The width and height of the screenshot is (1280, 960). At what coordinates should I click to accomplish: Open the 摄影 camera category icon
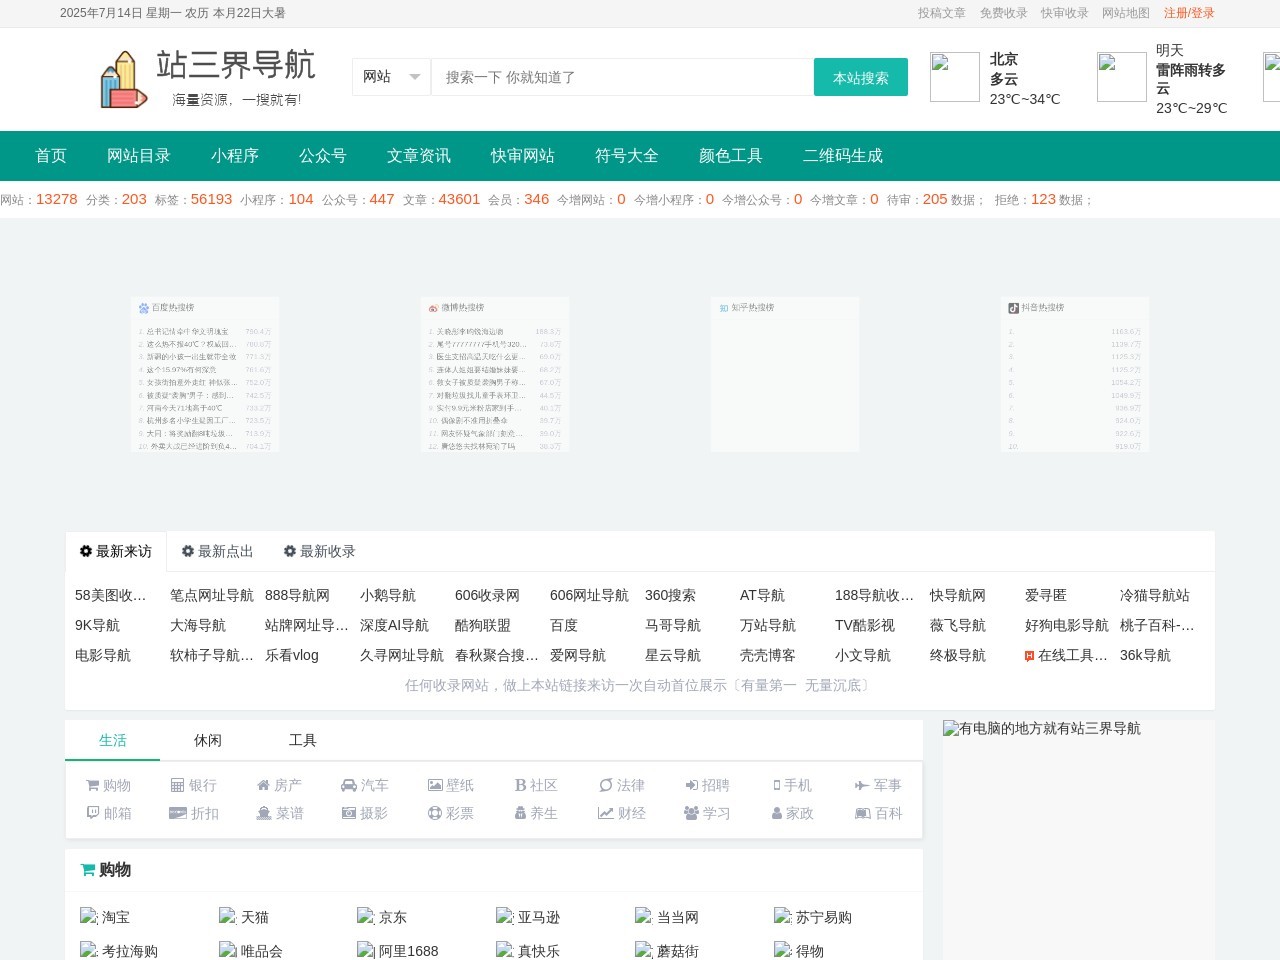(x=349, y=813)
